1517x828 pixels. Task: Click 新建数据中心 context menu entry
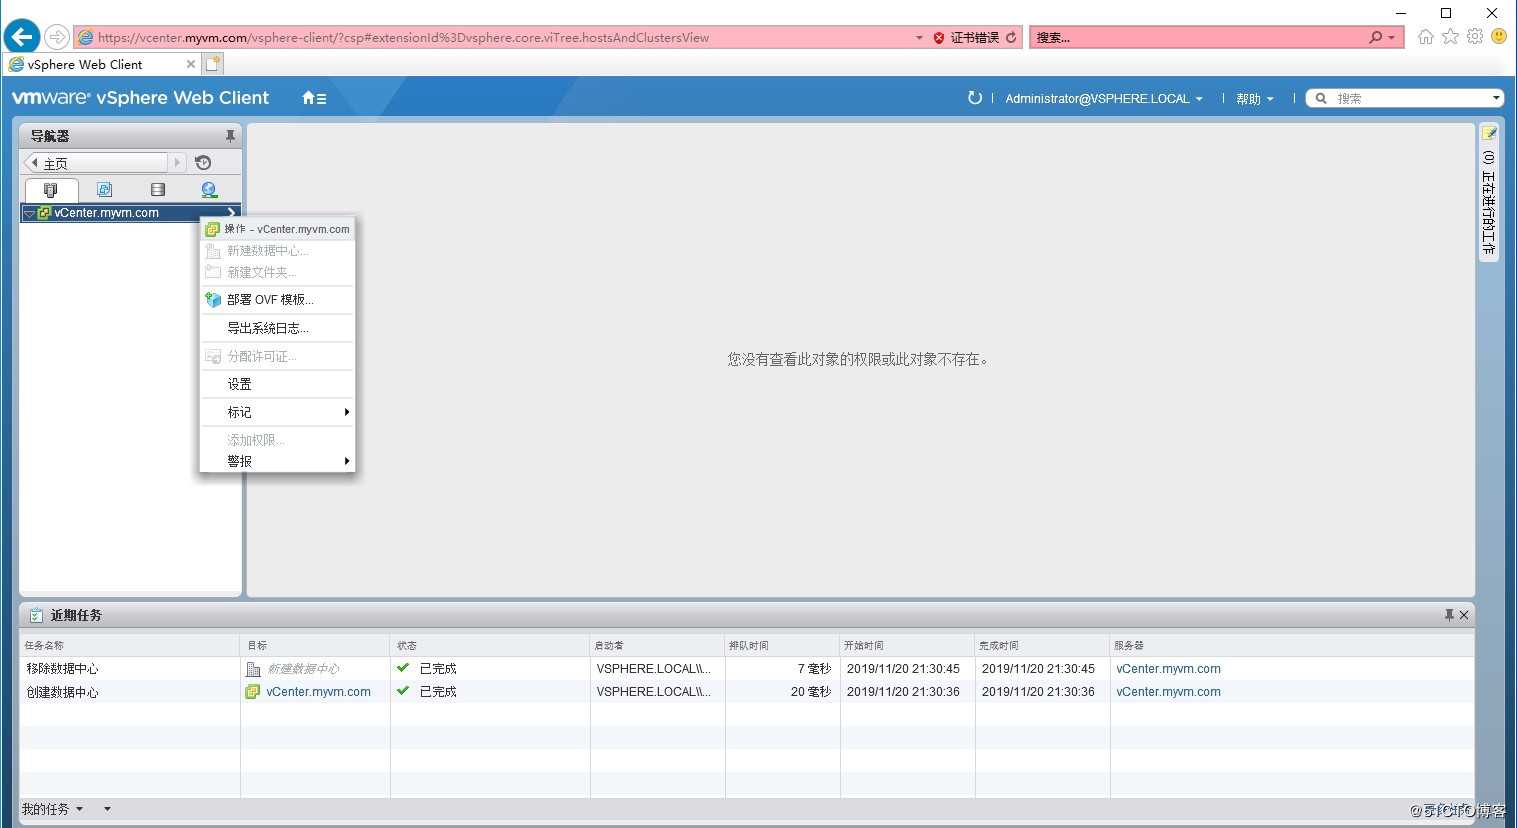(x=278, y=251)
